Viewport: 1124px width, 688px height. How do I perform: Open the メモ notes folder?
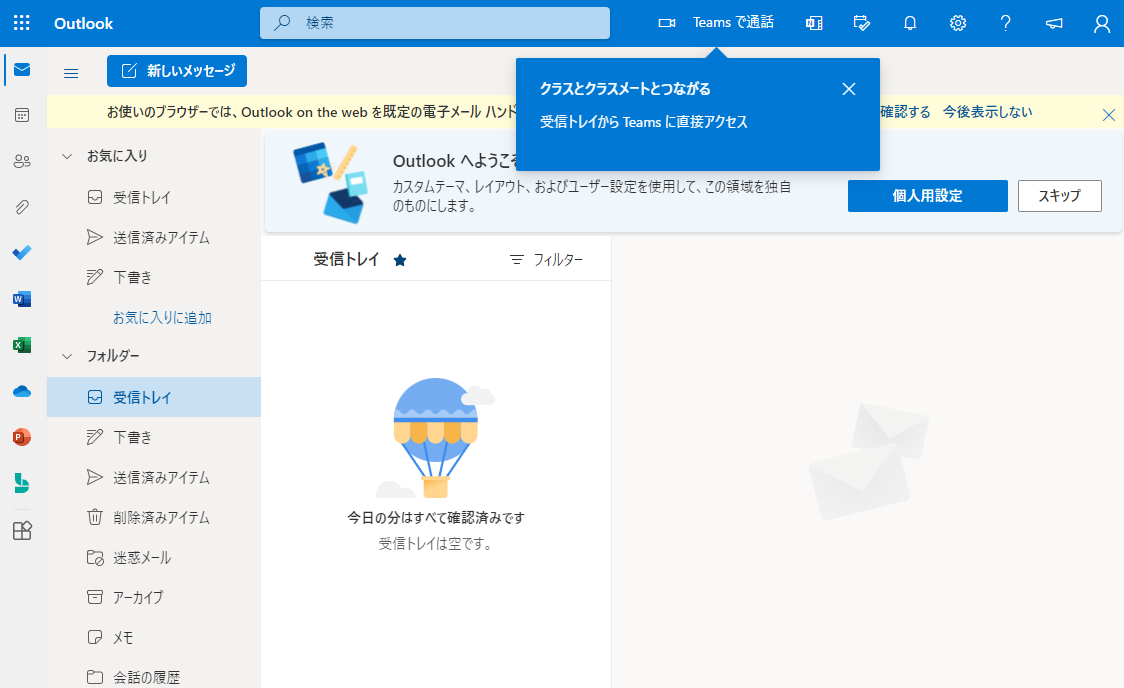point(154,637)
